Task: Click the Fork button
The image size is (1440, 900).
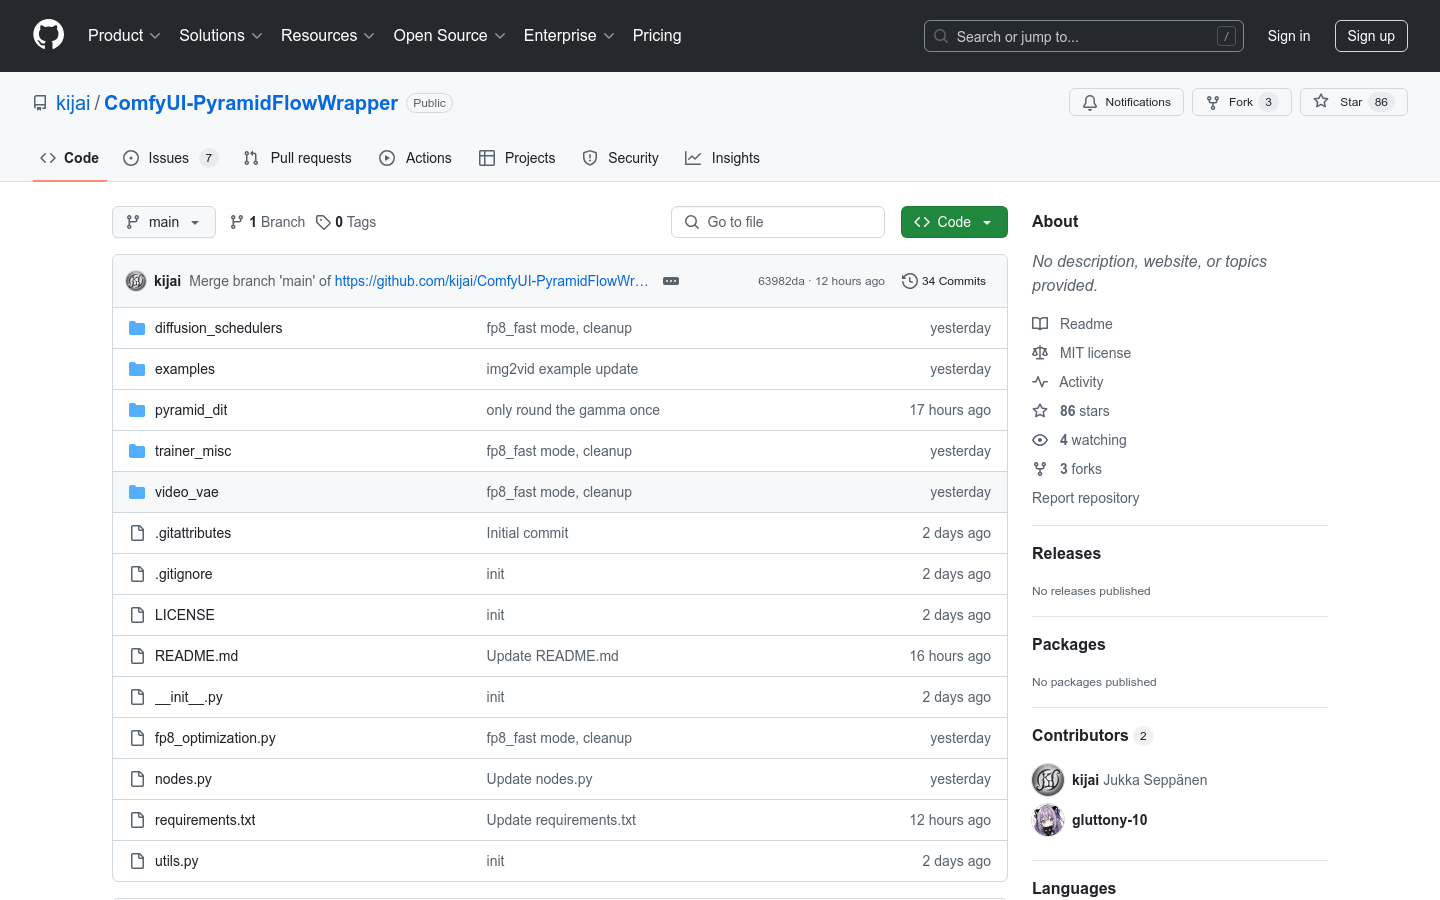Action: pyautogui.click(x=1242, y=102)
